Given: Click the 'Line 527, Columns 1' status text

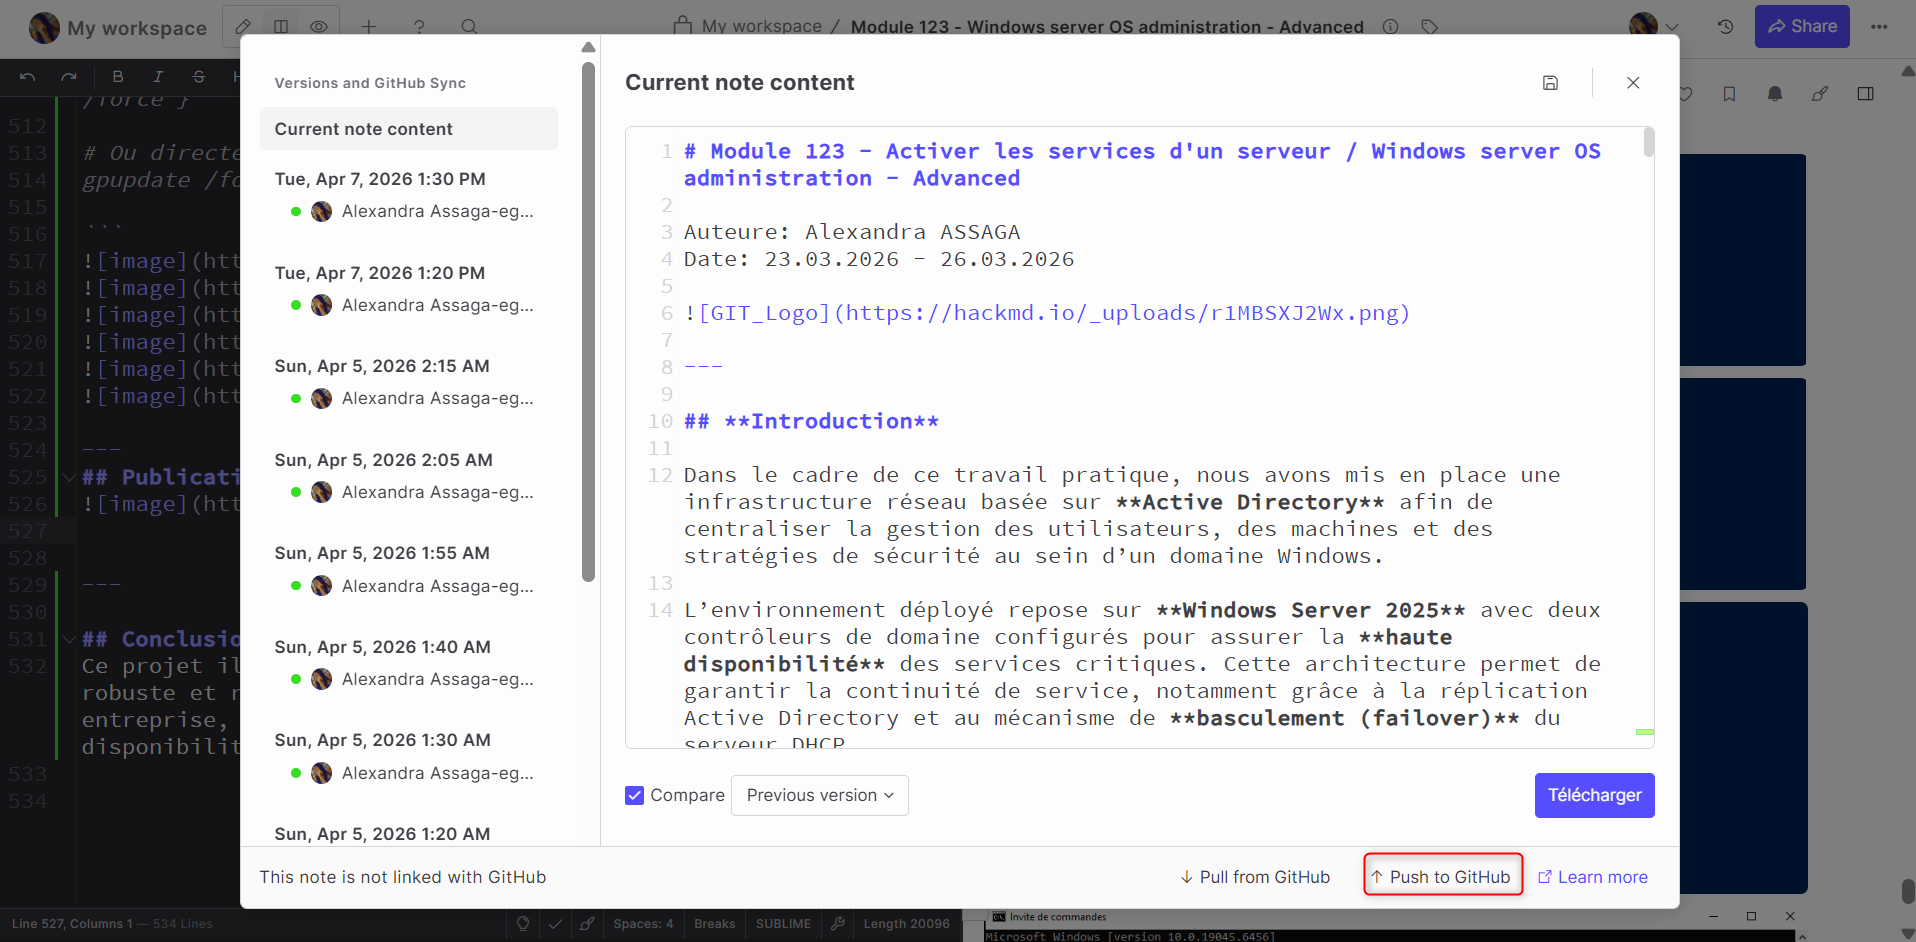Looking at the screenshot, I should pyautogui.click(x=72, y=924).
